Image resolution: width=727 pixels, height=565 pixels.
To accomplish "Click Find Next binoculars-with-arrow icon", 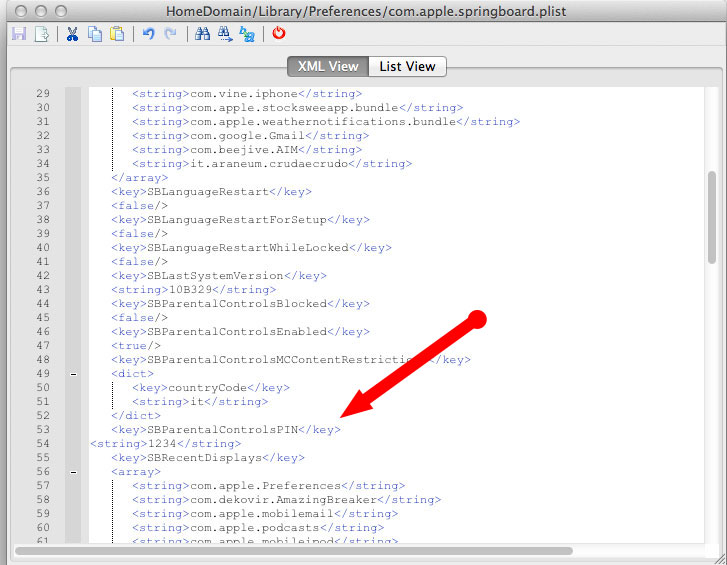I will point(225,34).
